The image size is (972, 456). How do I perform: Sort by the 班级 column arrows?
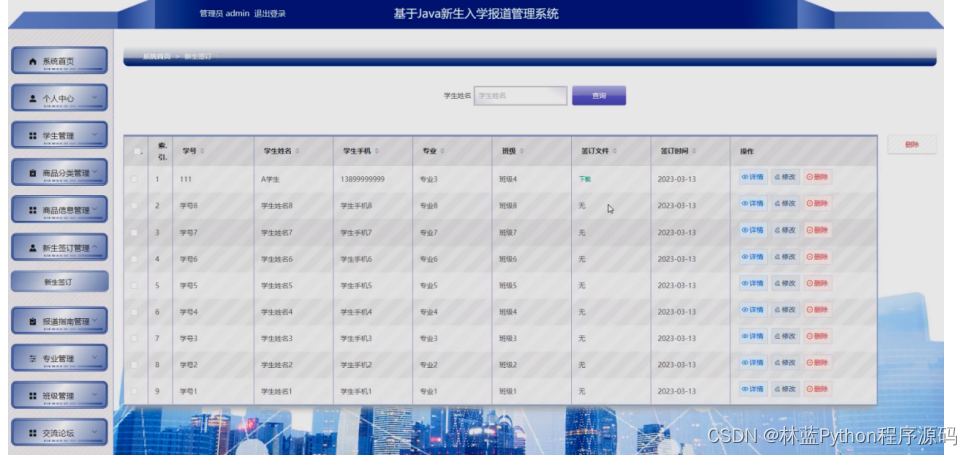click(x=521, y=151)
